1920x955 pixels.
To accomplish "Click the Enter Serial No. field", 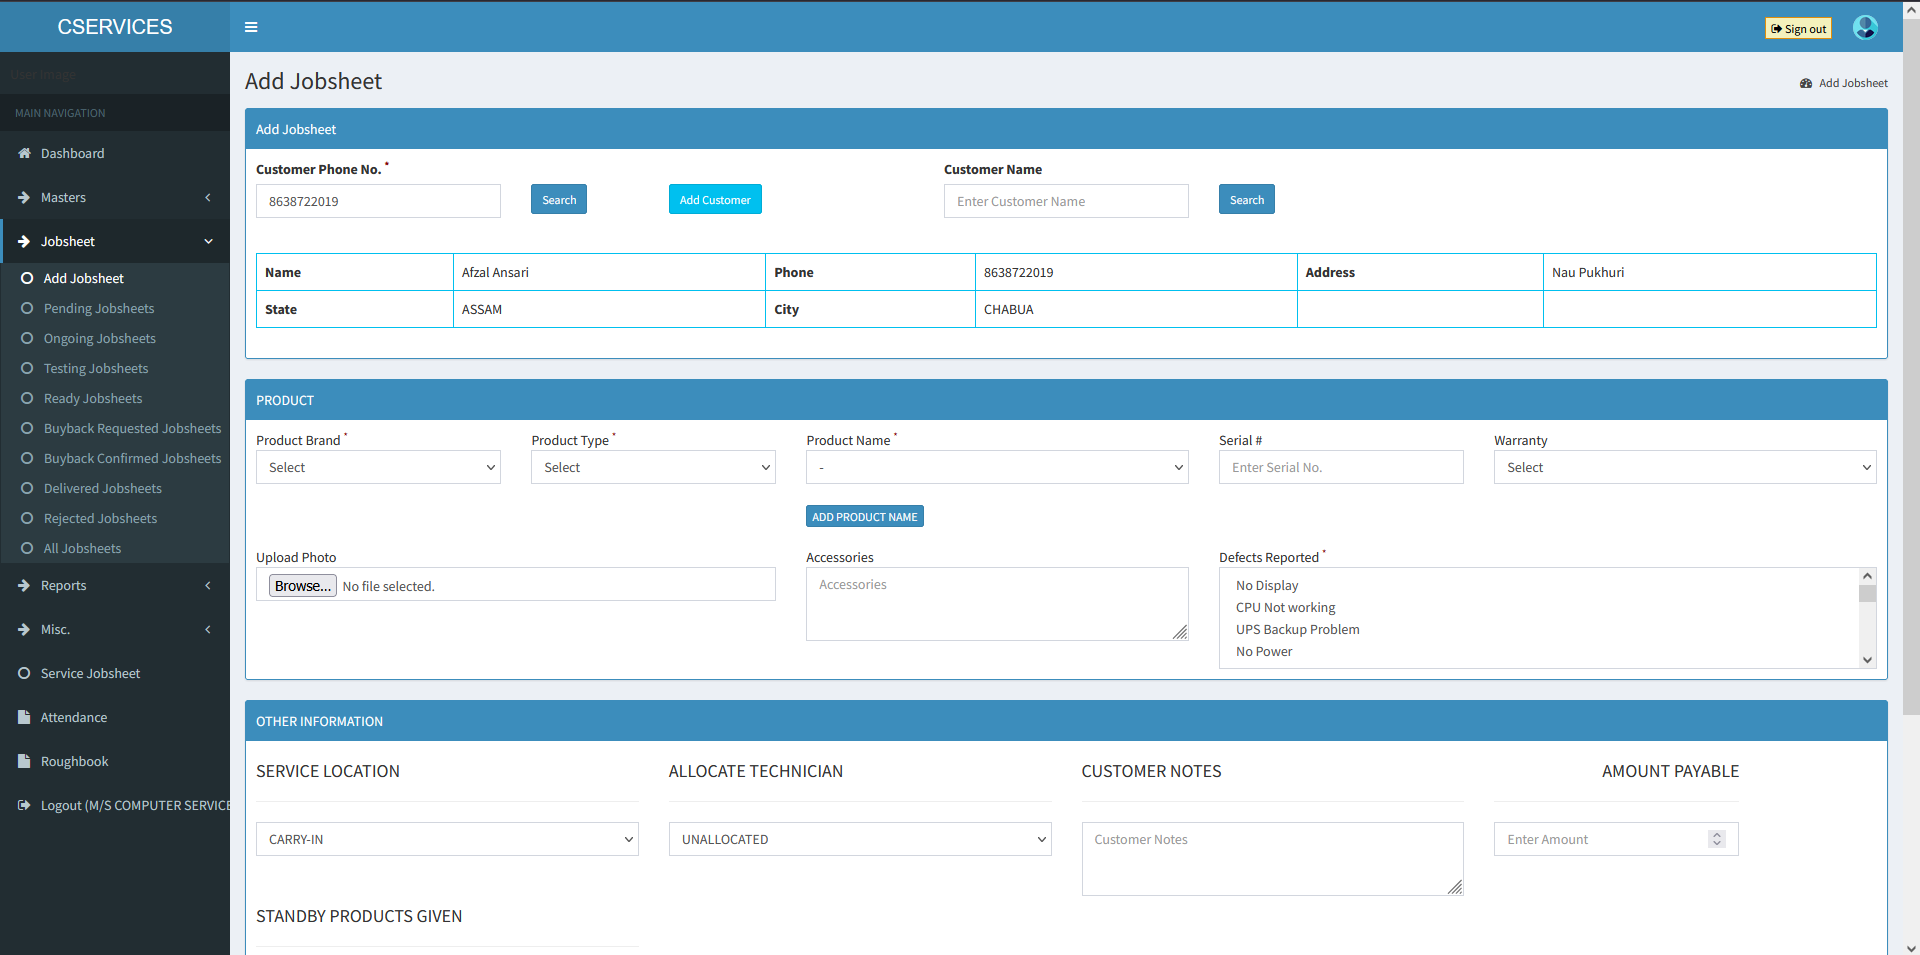I will point(1340,467).
